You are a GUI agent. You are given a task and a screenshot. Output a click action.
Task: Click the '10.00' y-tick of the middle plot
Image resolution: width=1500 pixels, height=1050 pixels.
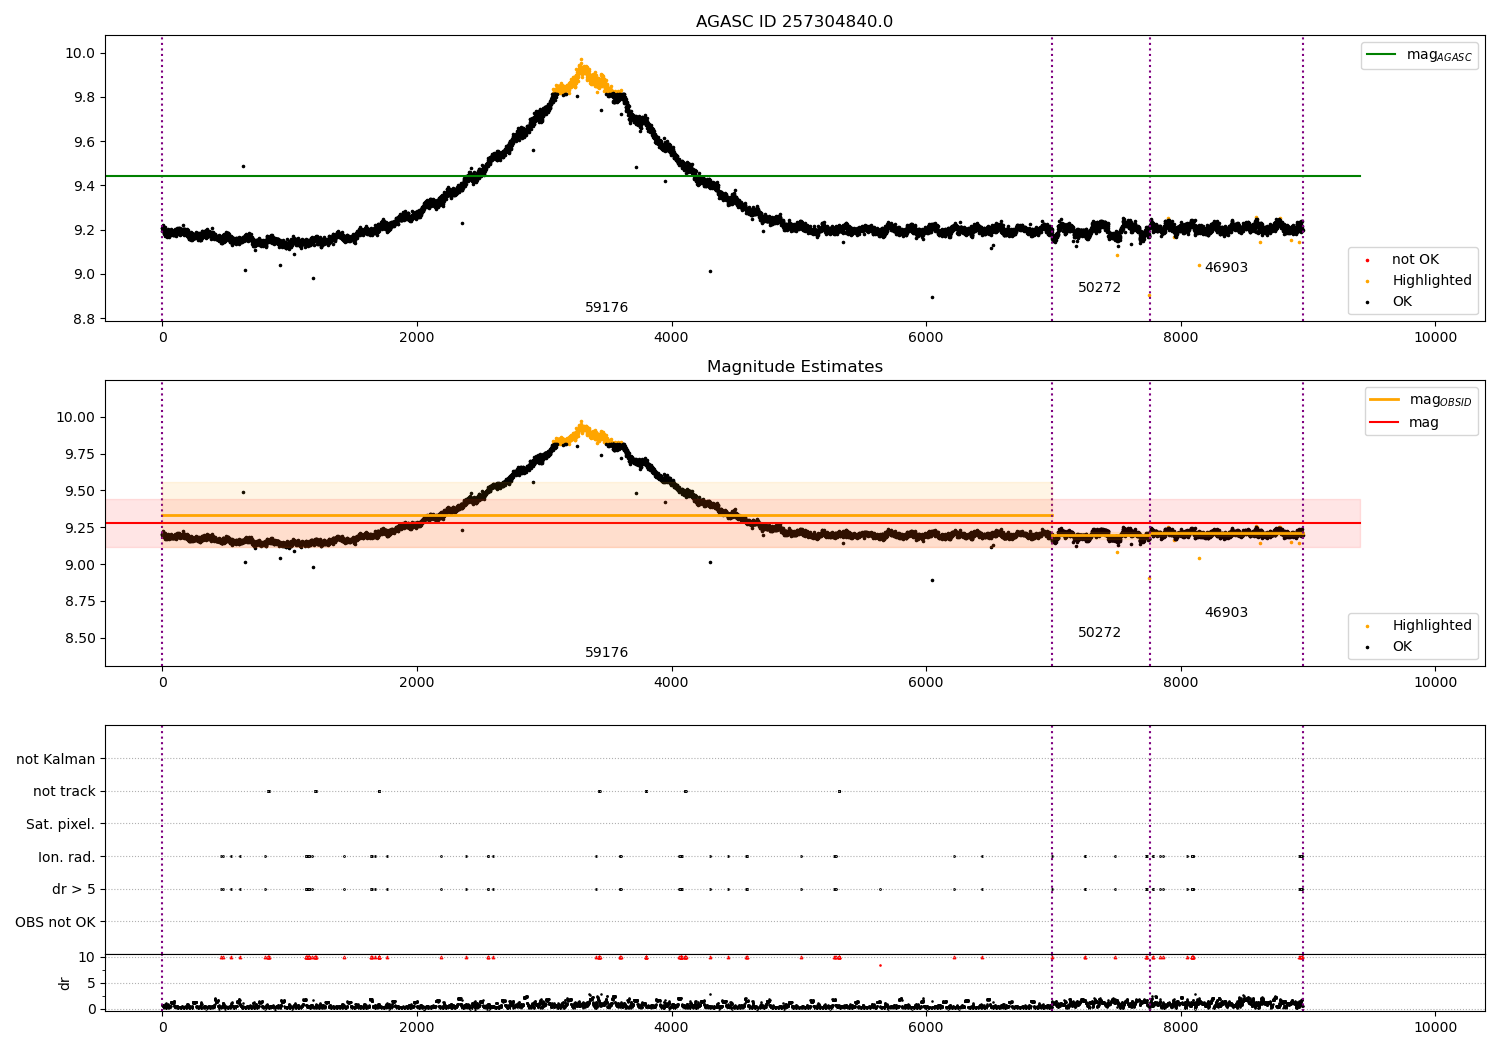click(x=75, y=418)
